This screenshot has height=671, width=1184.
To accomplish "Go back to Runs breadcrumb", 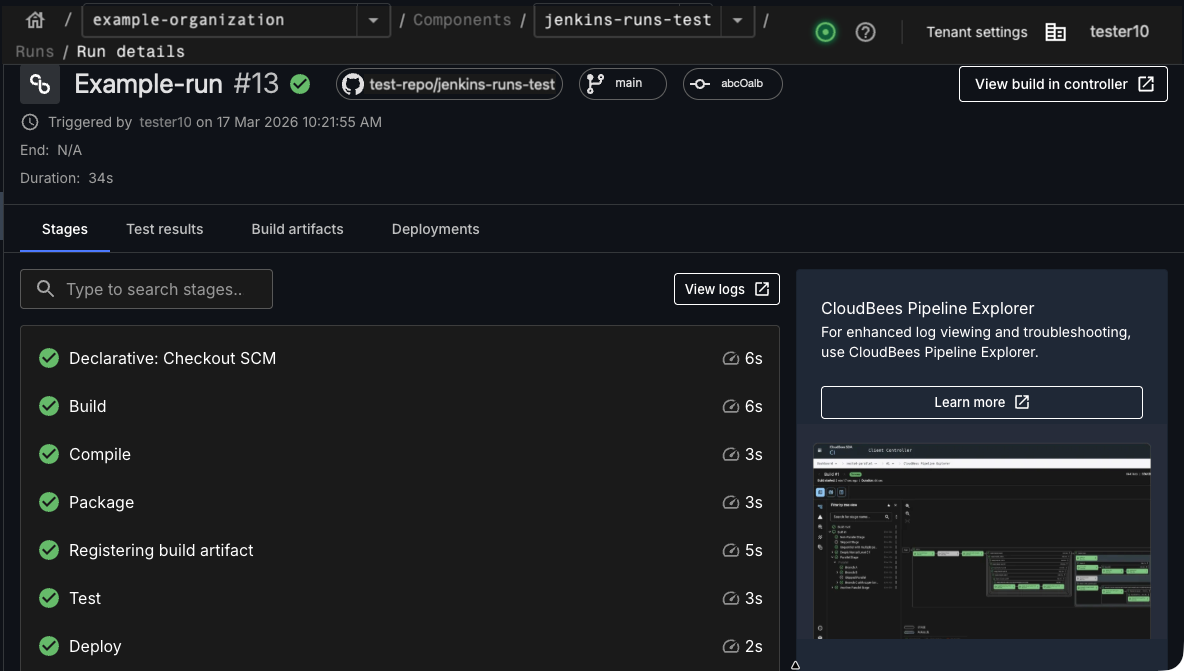I will (35, 51).
